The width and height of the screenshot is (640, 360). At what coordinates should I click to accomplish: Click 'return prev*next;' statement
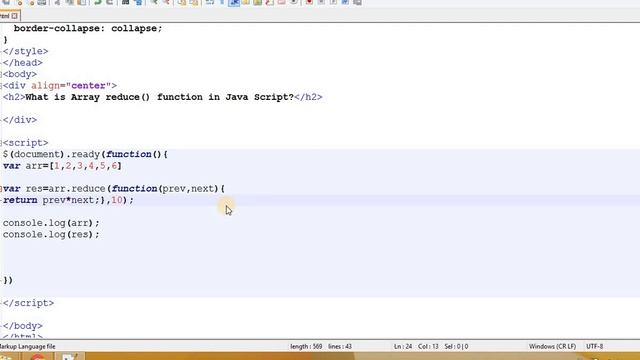tap(51, 200)
